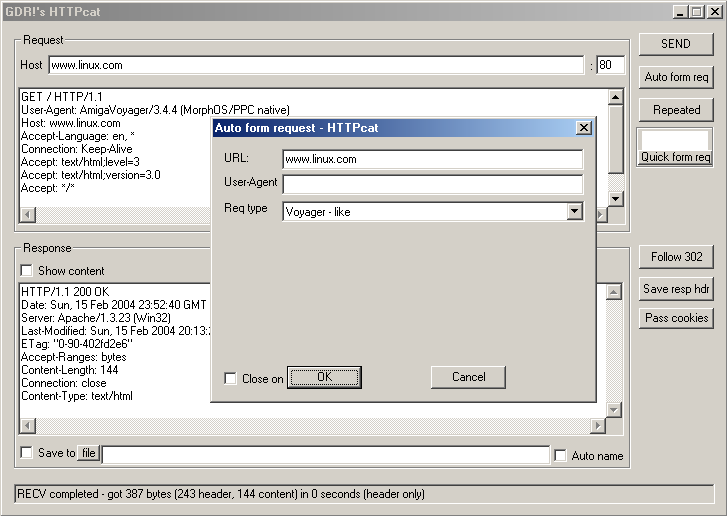
Task: Confirm dialog with OK button
Action: click(324, 377)
